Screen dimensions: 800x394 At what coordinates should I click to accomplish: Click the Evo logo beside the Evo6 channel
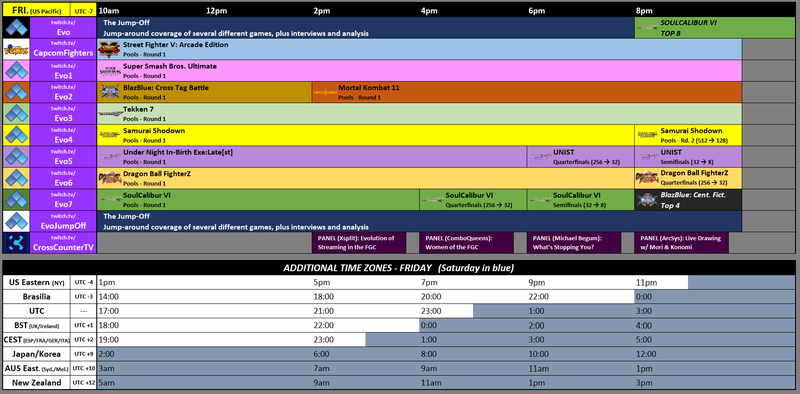click(x=16, y=178)
